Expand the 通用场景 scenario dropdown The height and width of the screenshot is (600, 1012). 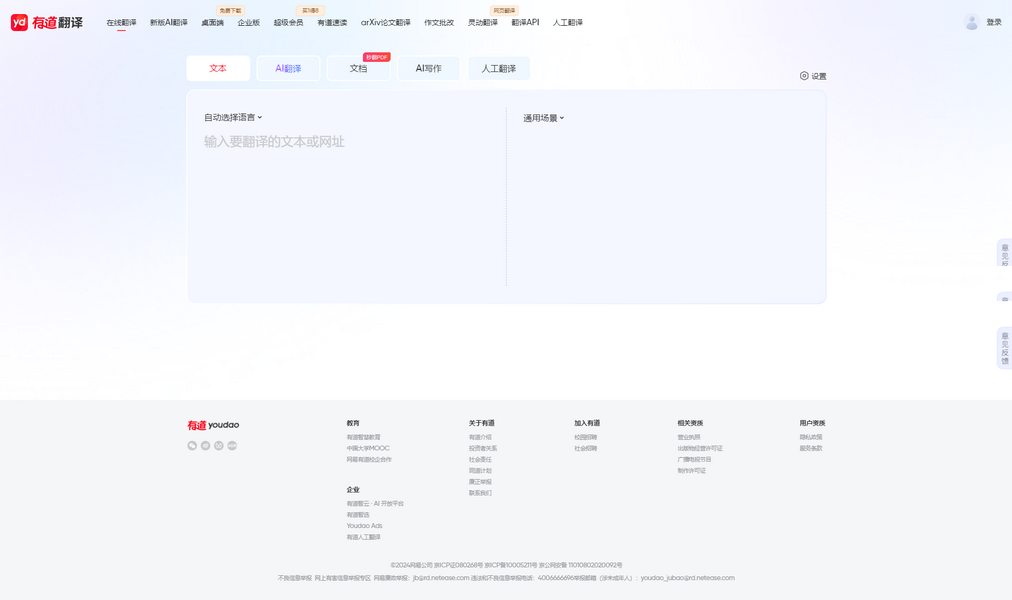coord(543,118)
